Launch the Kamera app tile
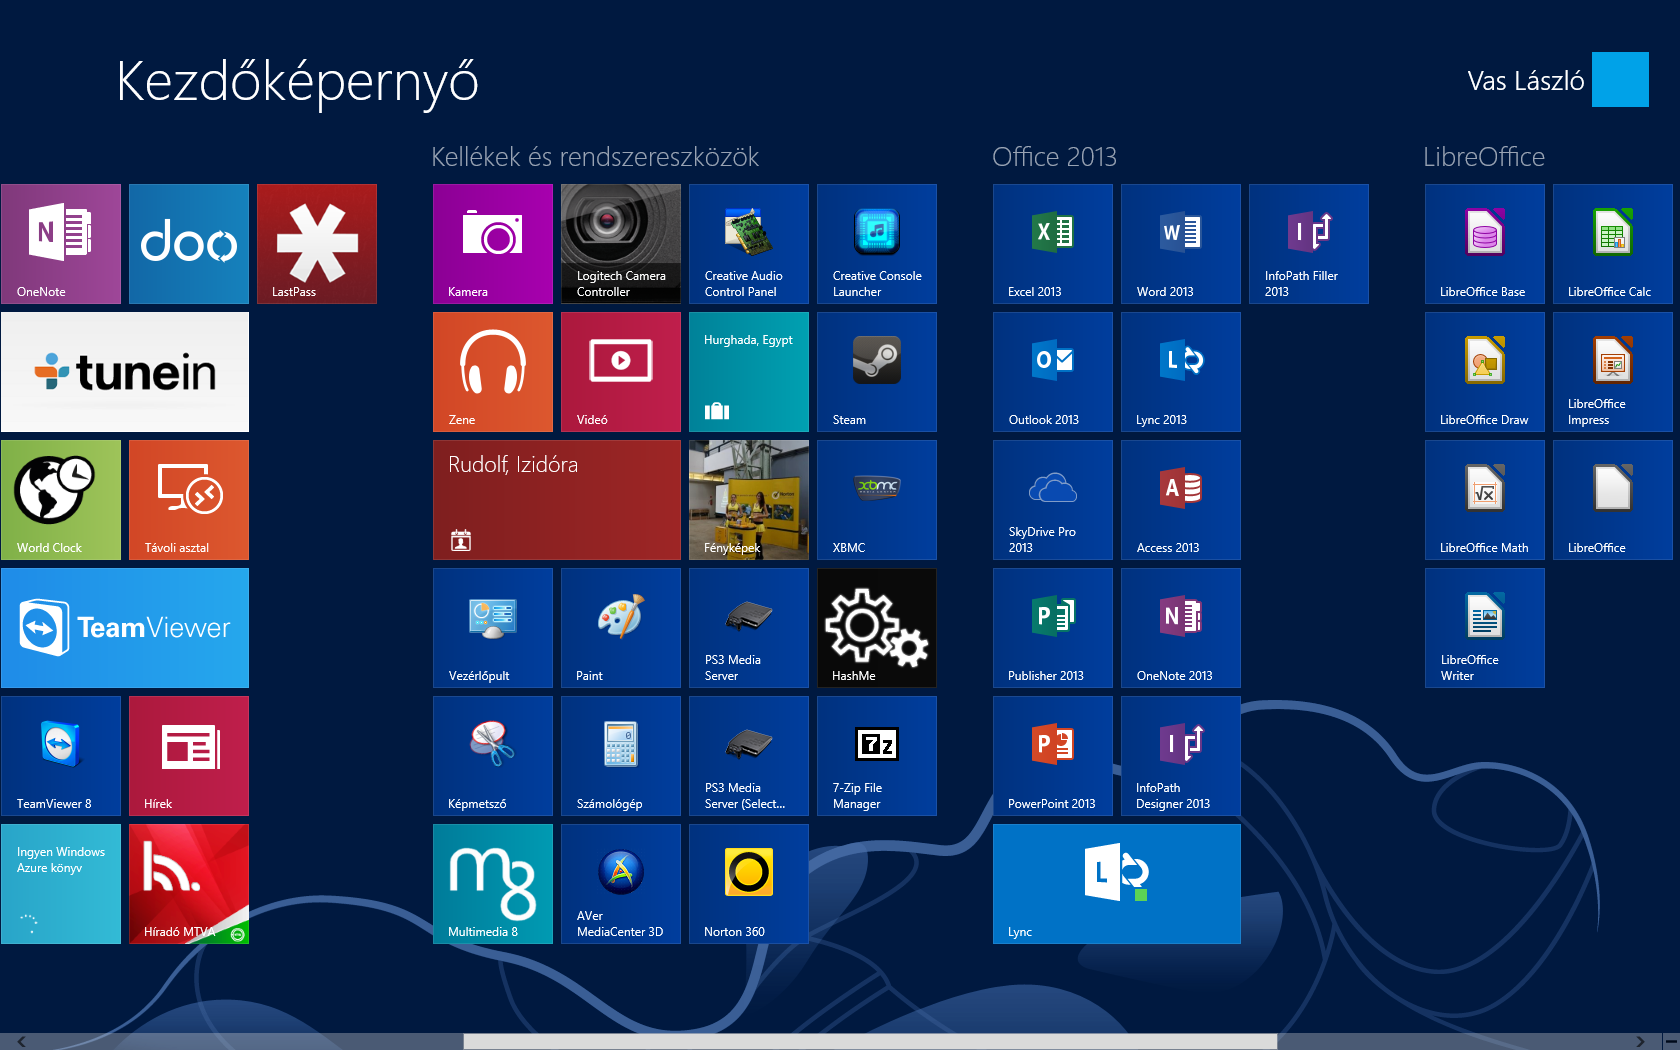Viewport: 1680px width, 1050px height. (x=493, y=244)
